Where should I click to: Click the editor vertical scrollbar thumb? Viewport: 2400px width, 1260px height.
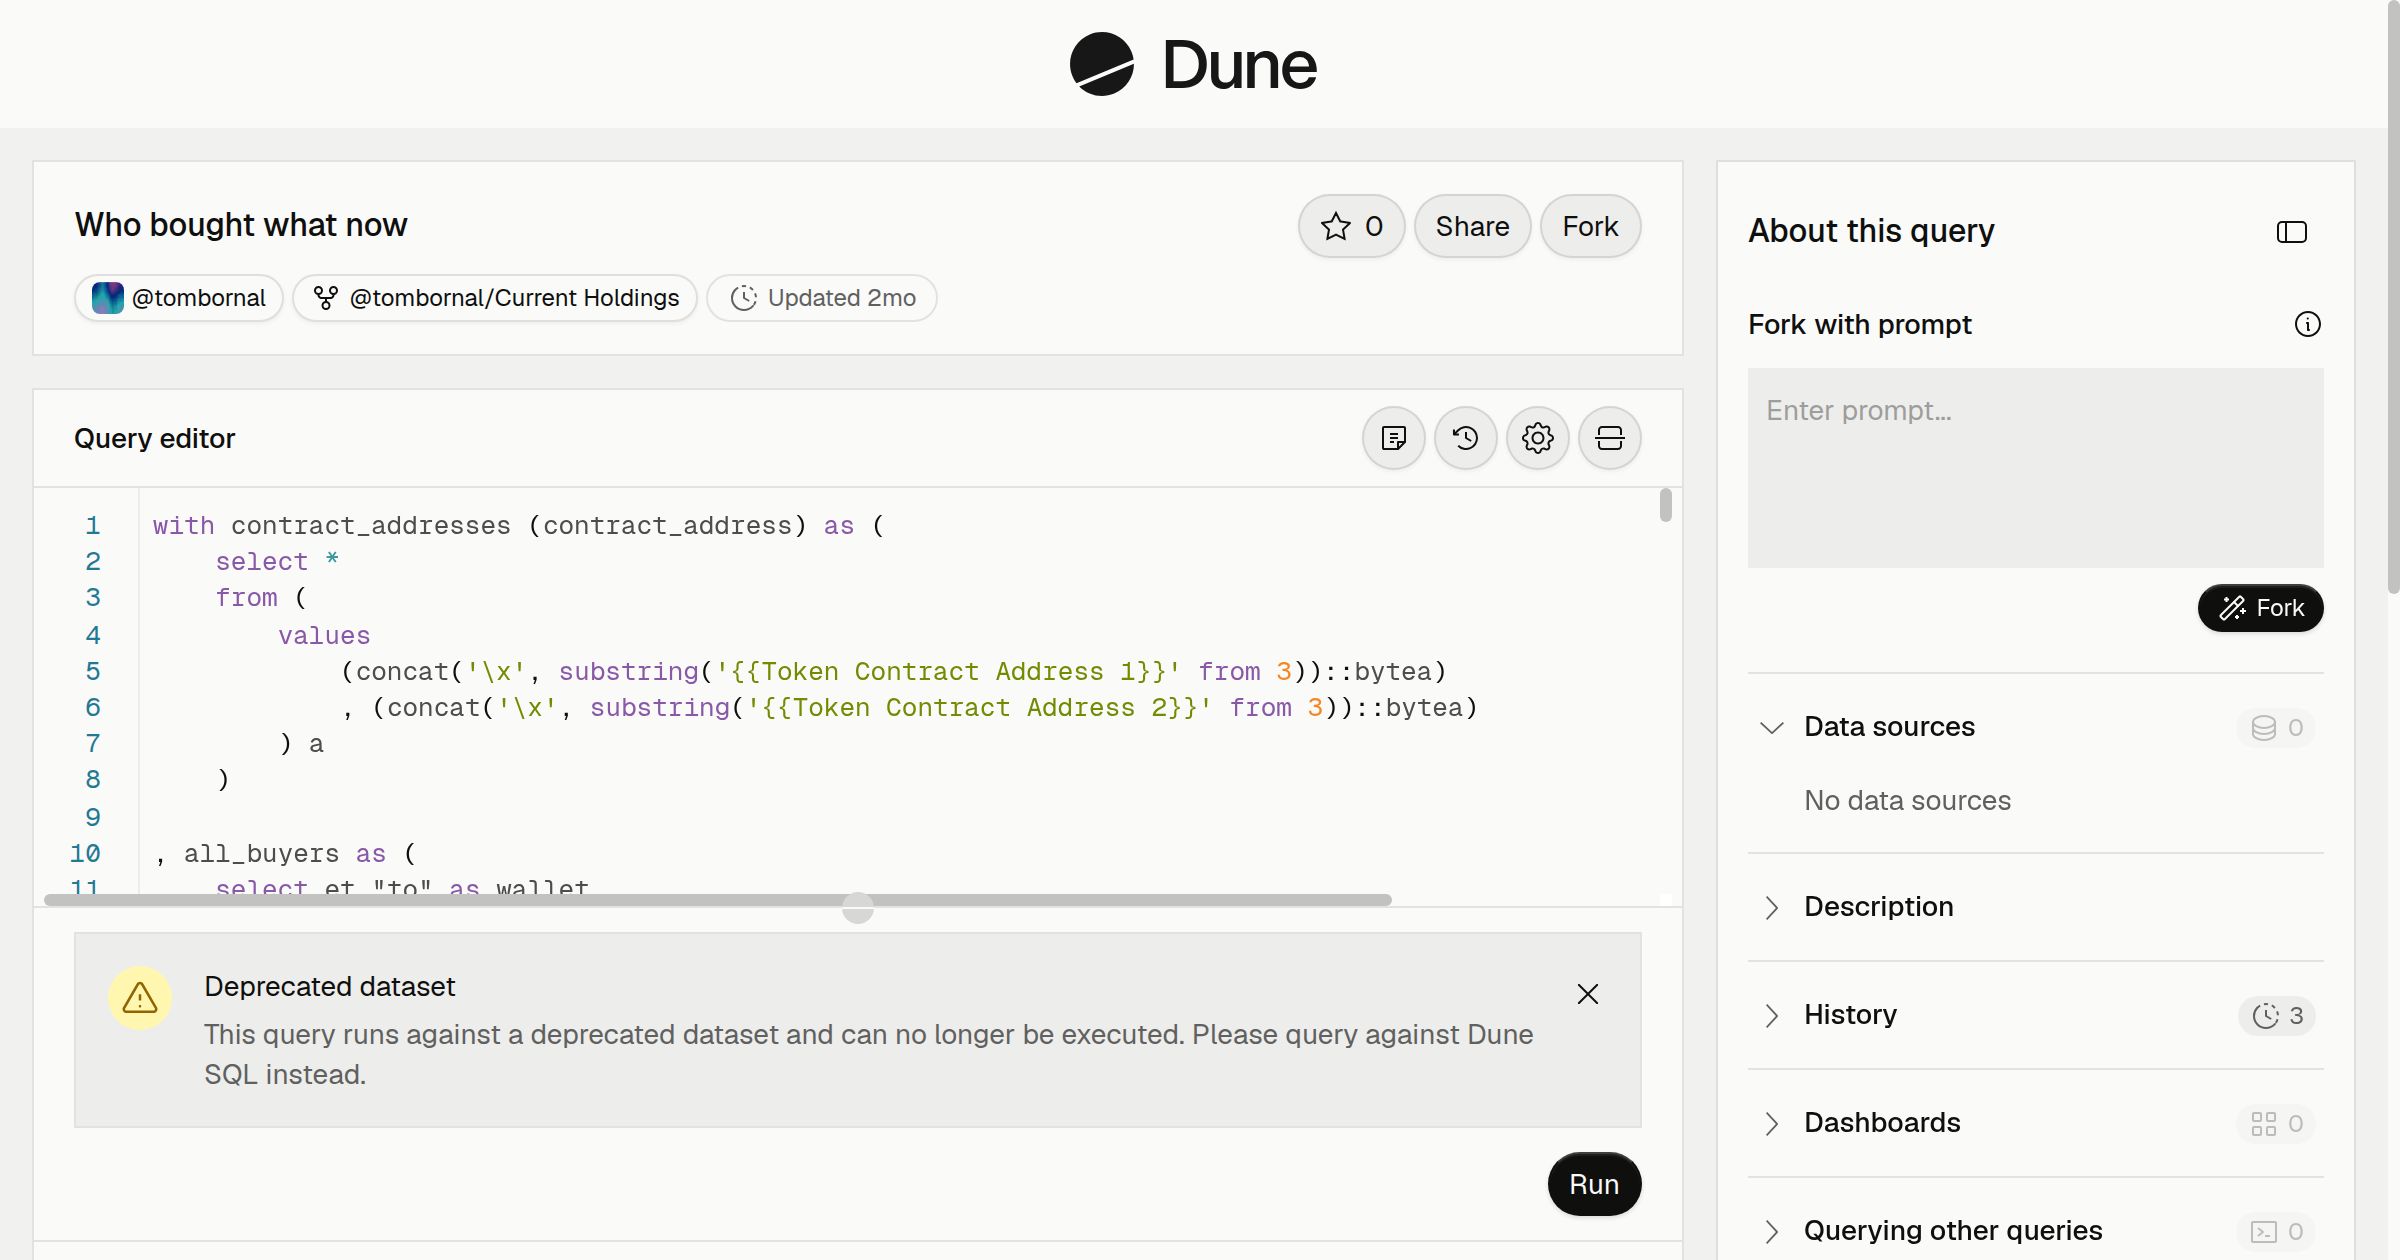1665,505
